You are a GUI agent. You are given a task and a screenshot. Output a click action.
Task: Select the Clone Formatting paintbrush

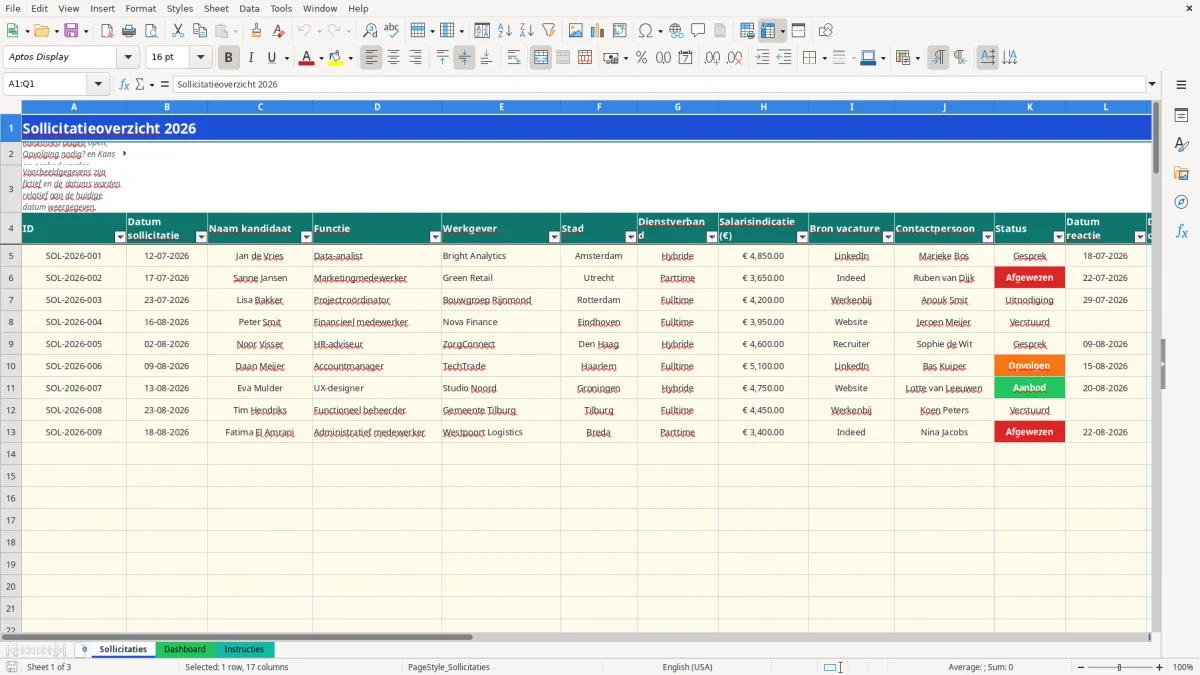pos(257,31)
